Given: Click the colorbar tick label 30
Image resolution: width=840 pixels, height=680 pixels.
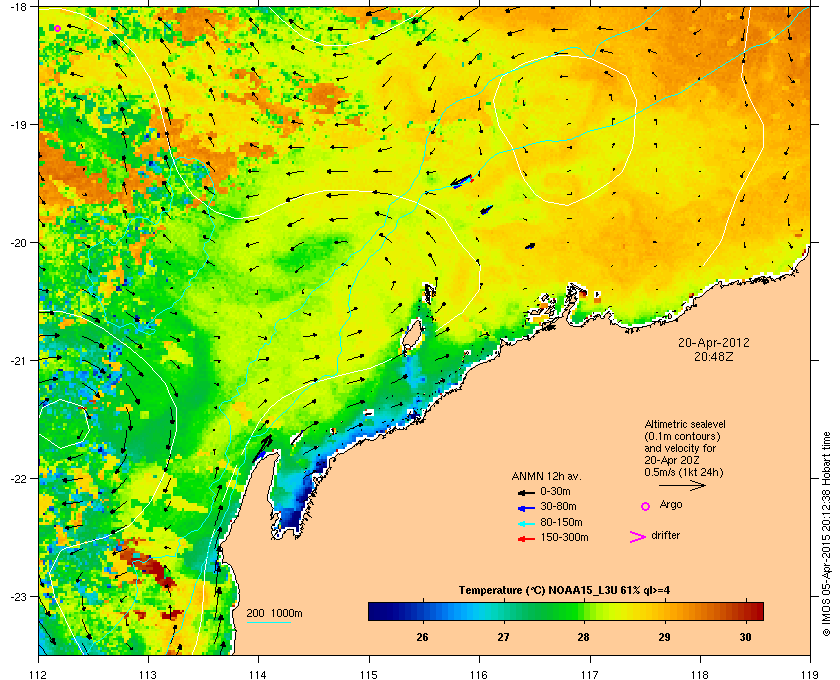Looking at the screenshot, I should click(x=745, y=637).
